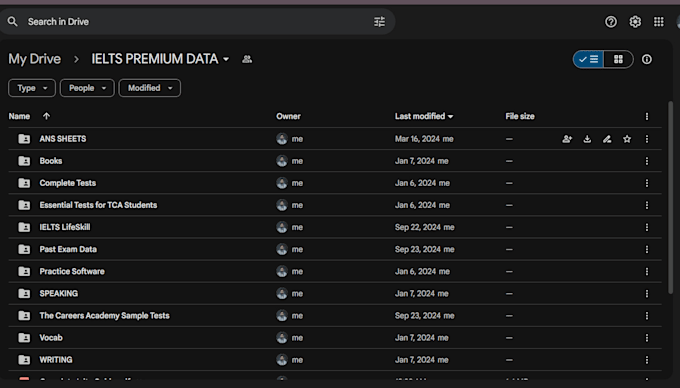Click the vertical scrollbar of file list
680x388 pixels.
click(x=670, y=197)
